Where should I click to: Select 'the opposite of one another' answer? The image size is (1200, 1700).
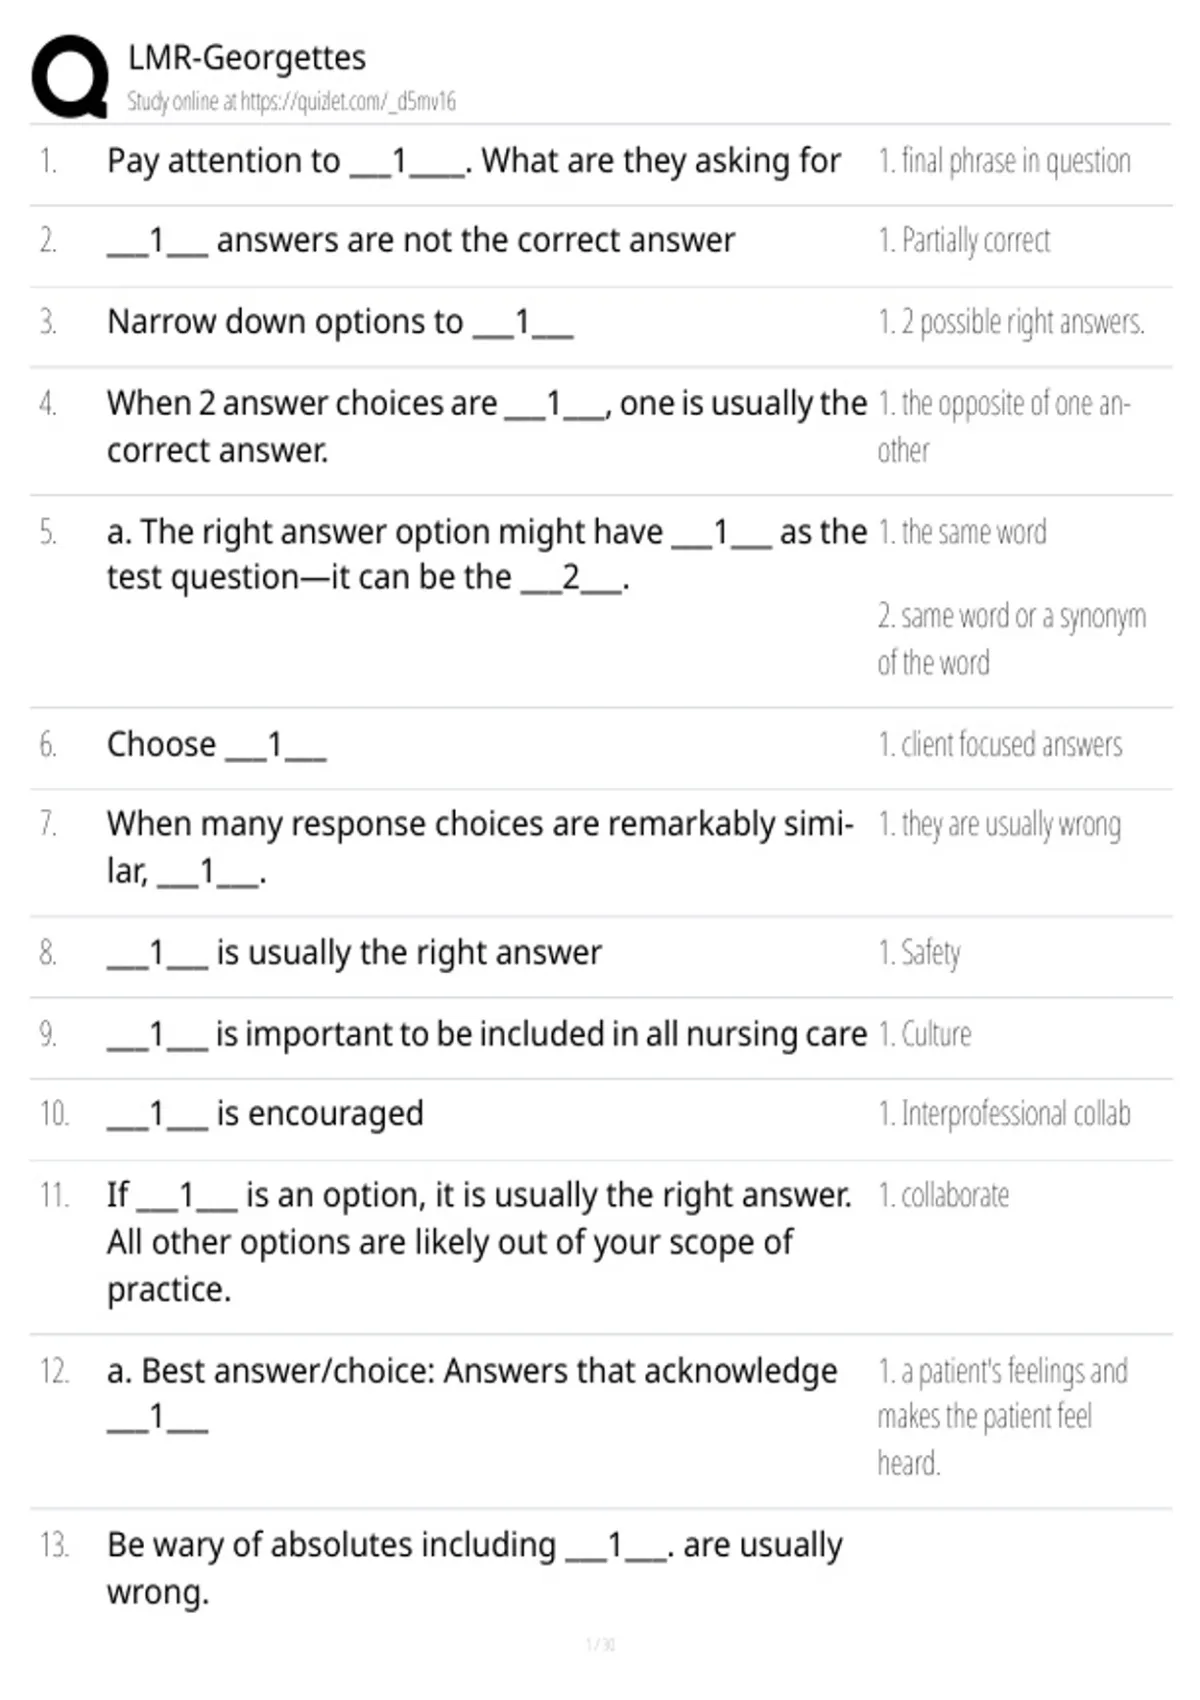(x=1004, y=427)
